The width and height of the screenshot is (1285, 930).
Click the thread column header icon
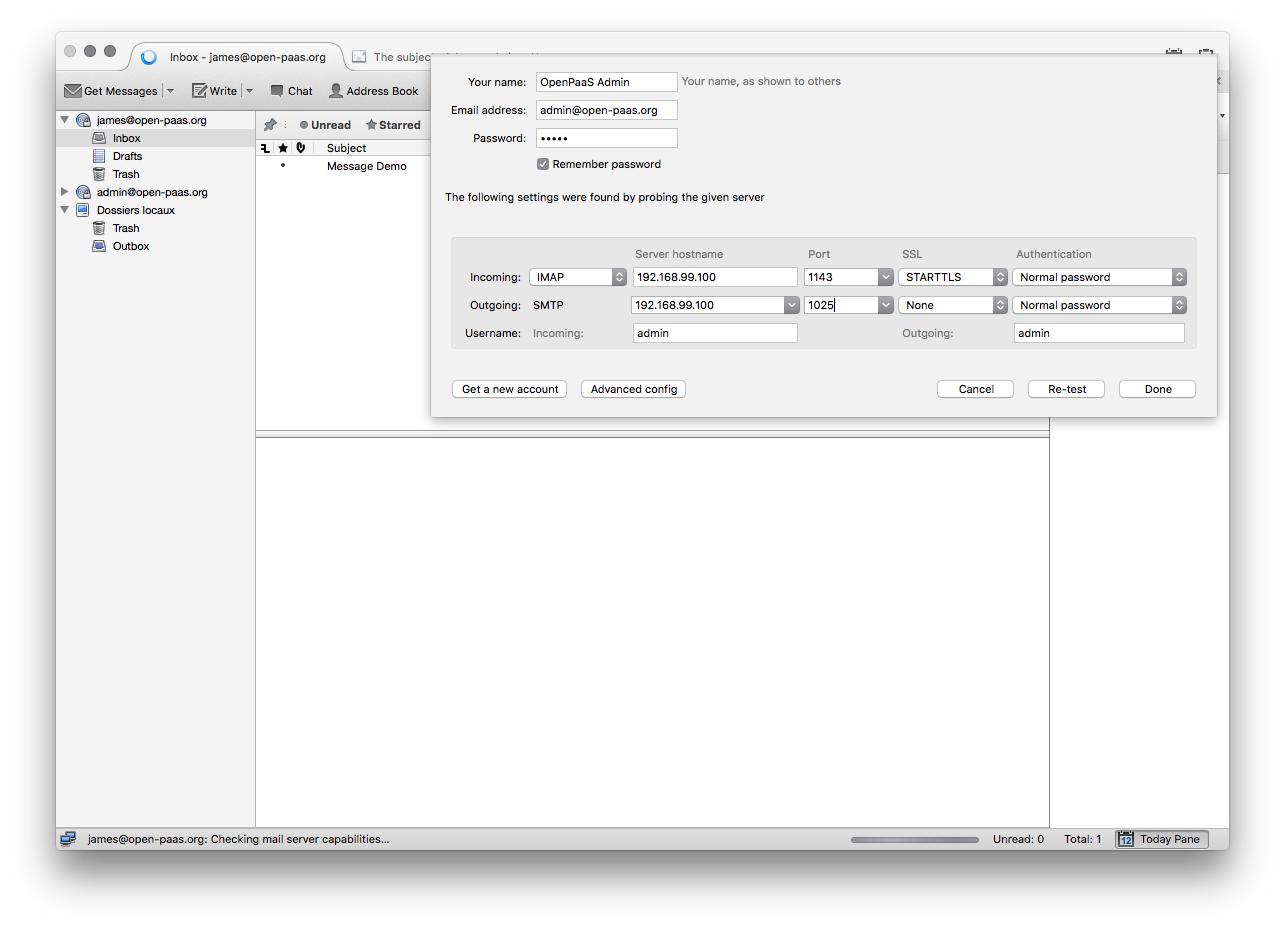click(265, 148)
